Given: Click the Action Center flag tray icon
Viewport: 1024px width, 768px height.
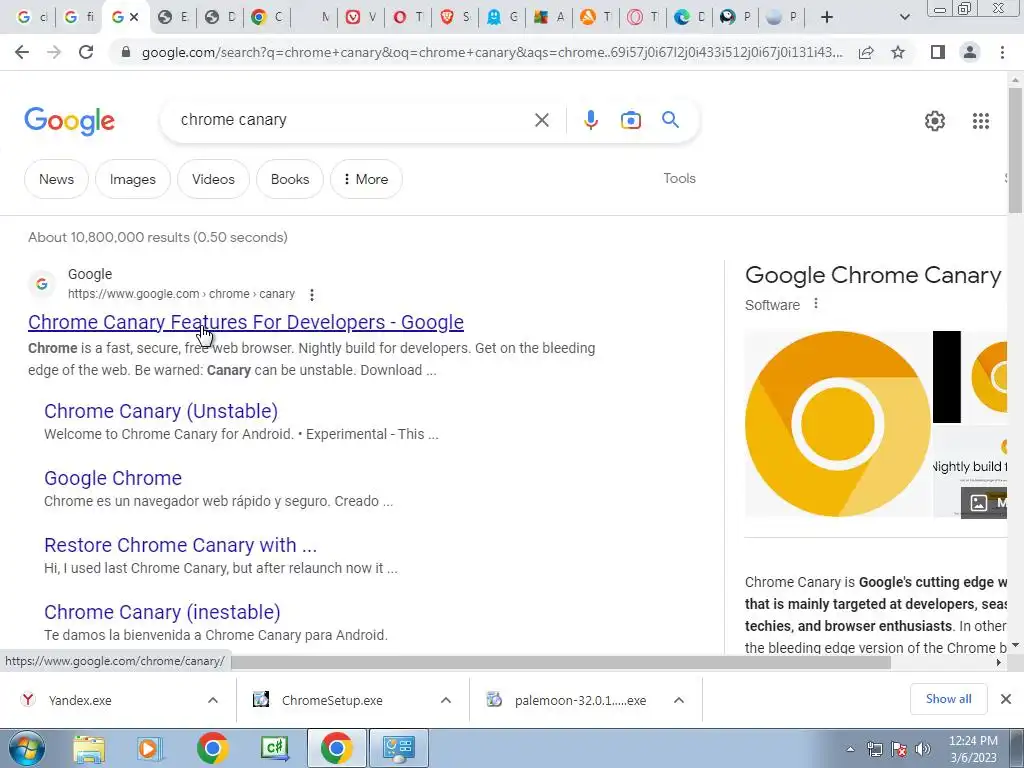Looking at the screenshot, I should click(899, 749).
